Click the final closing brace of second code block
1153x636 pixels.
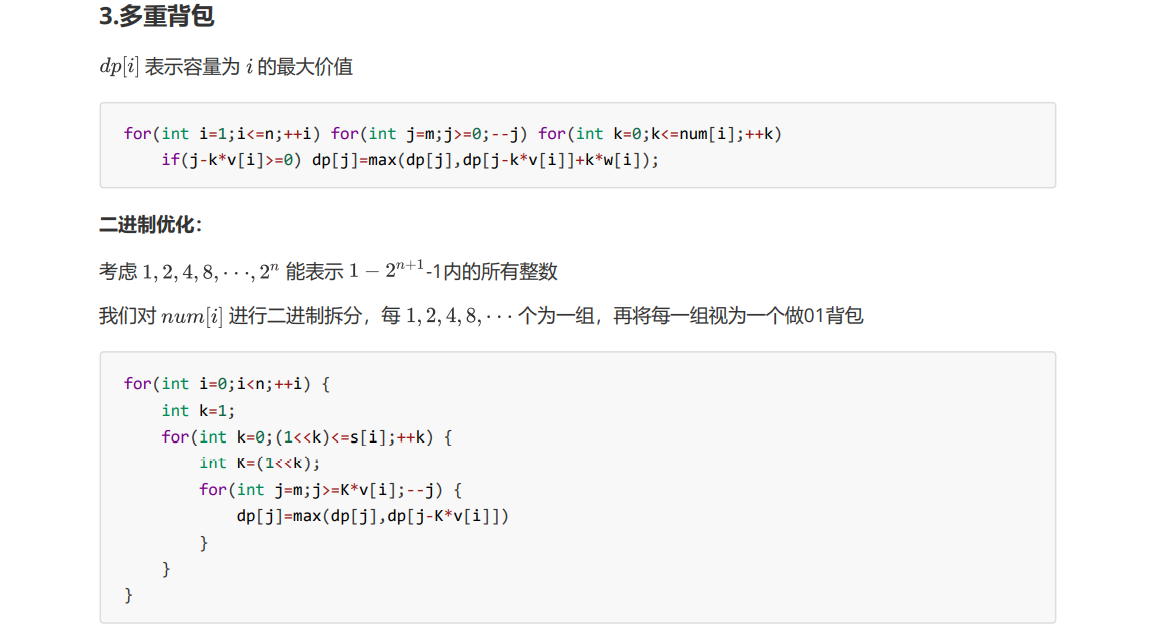[129, 595]
